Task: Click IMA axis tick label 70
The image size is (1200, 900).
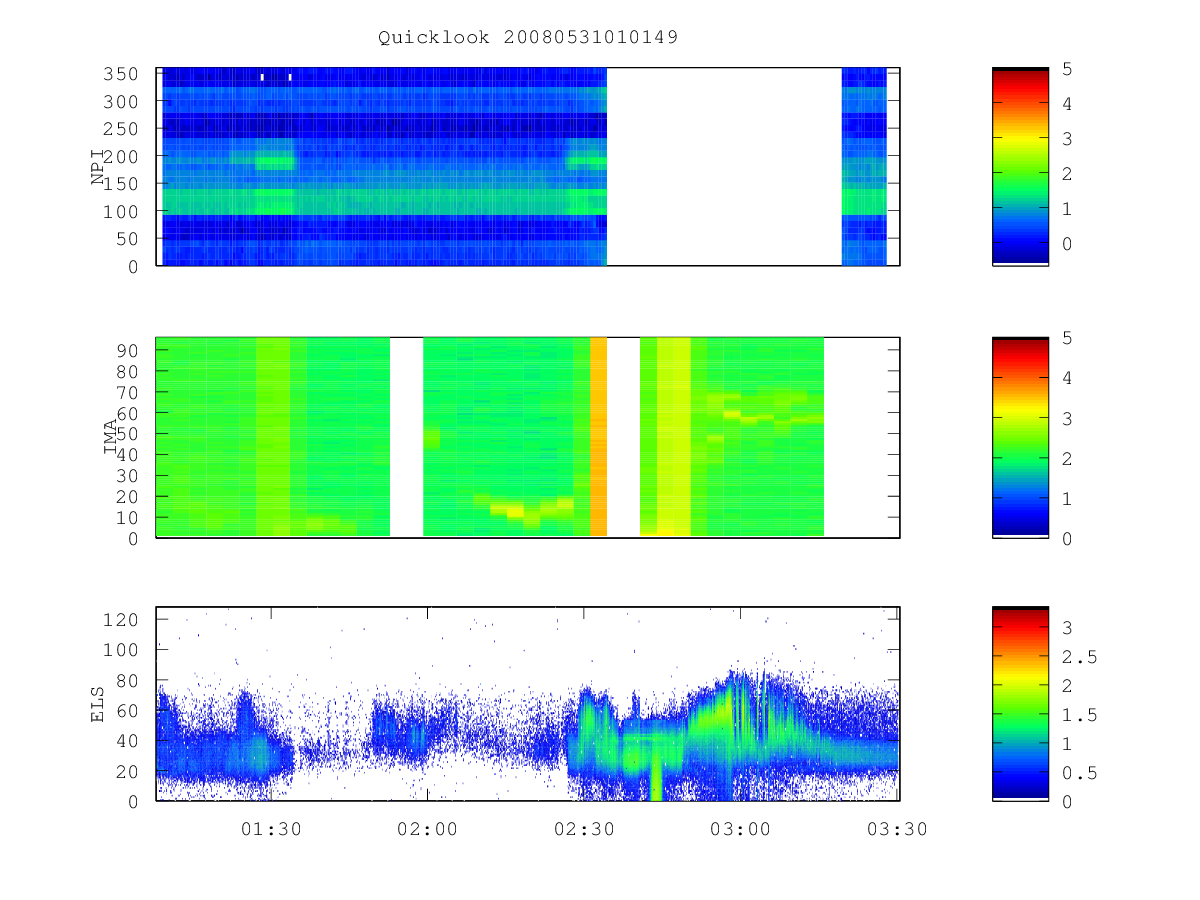Action: click(x=128, y=392)
